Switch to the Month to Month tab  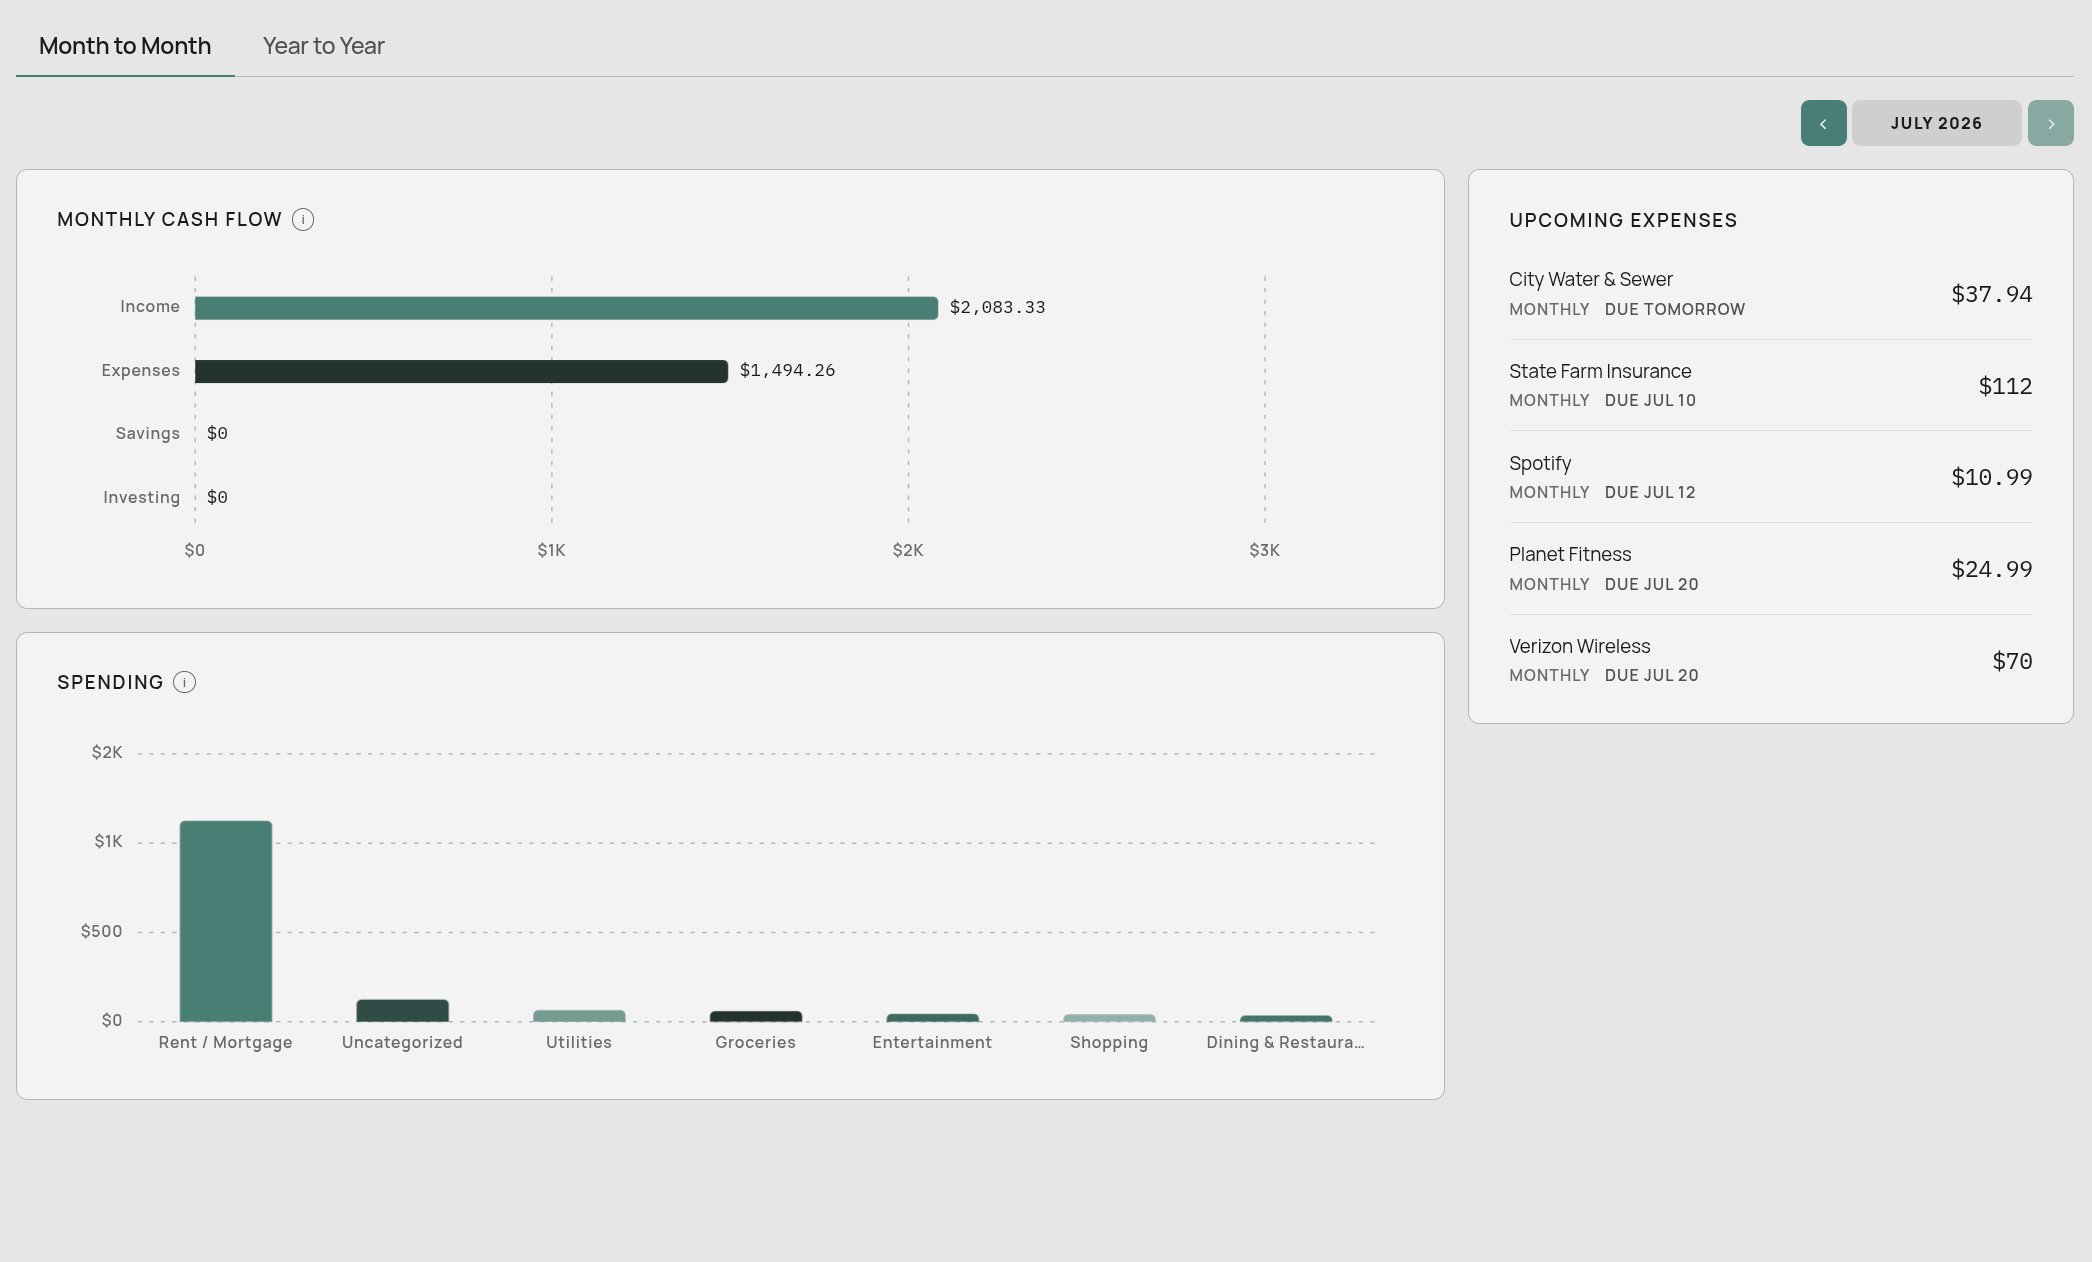125,46
